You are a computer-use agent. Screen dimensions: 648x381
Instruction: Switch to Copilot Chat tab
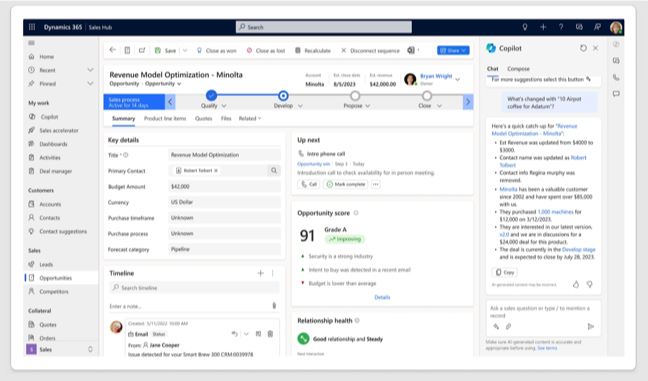click(x=492, y=69)
